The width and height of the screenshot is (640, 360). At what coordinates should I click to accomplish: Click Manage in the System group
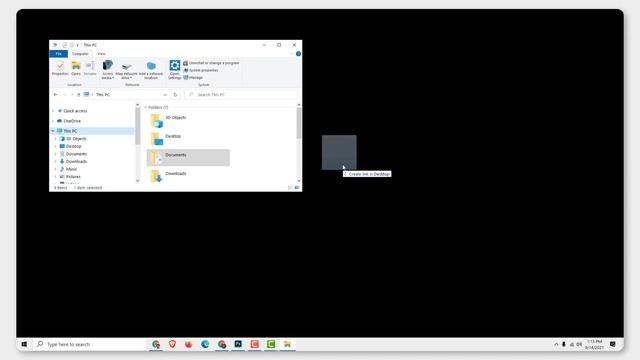click(193, 77)
